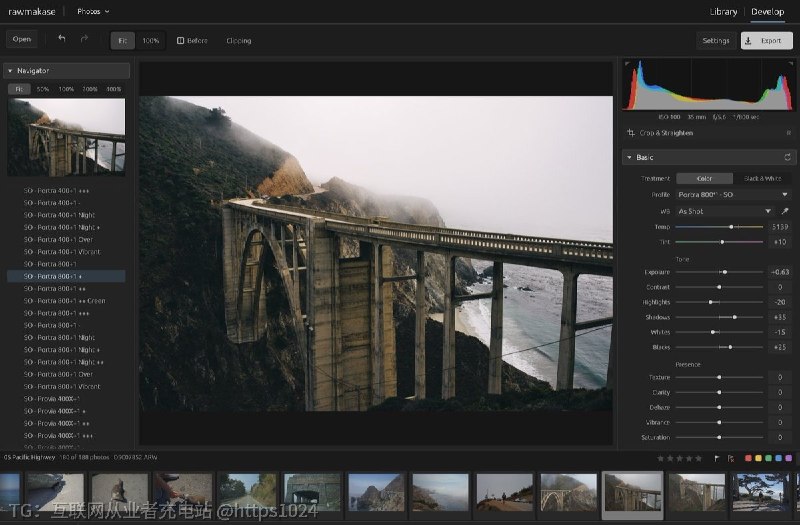Choose 50% zoom in the Navigator panel
800x525 pixels.
pos(43,89)
